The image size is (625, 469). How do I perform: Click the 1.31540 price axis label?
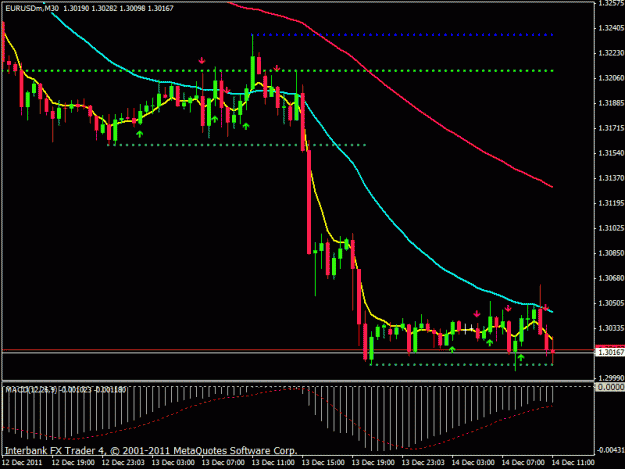coord(611,153)
